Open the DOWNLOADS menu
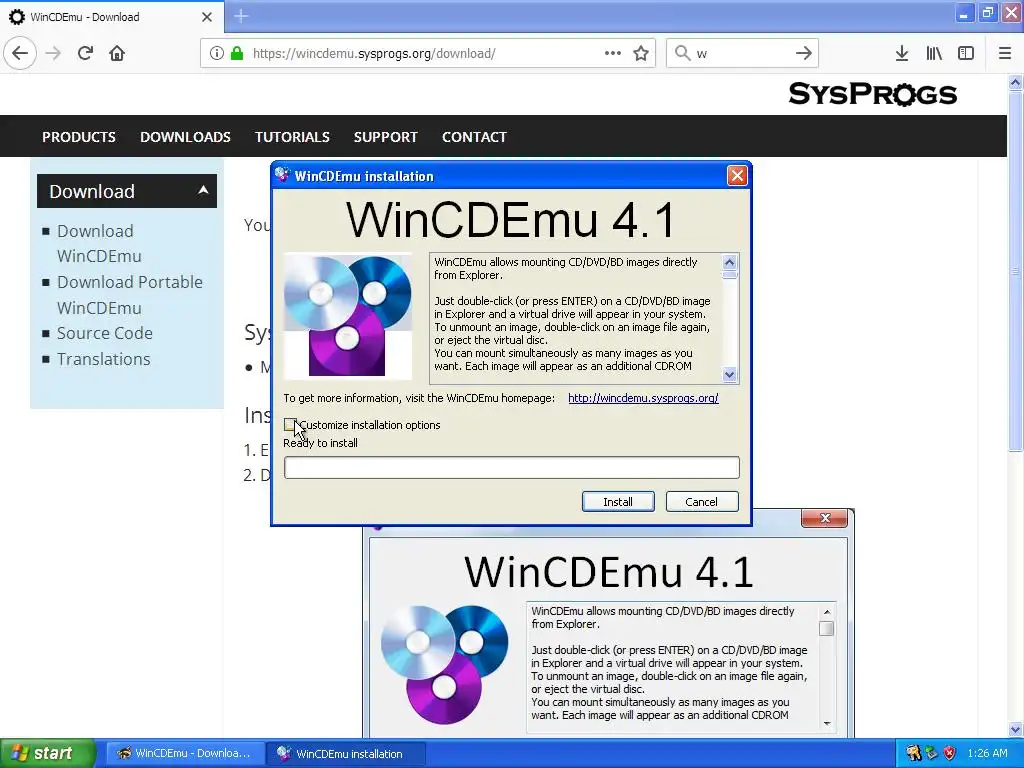The width and height of the screenshot is (1024, 768). point(185,137)
